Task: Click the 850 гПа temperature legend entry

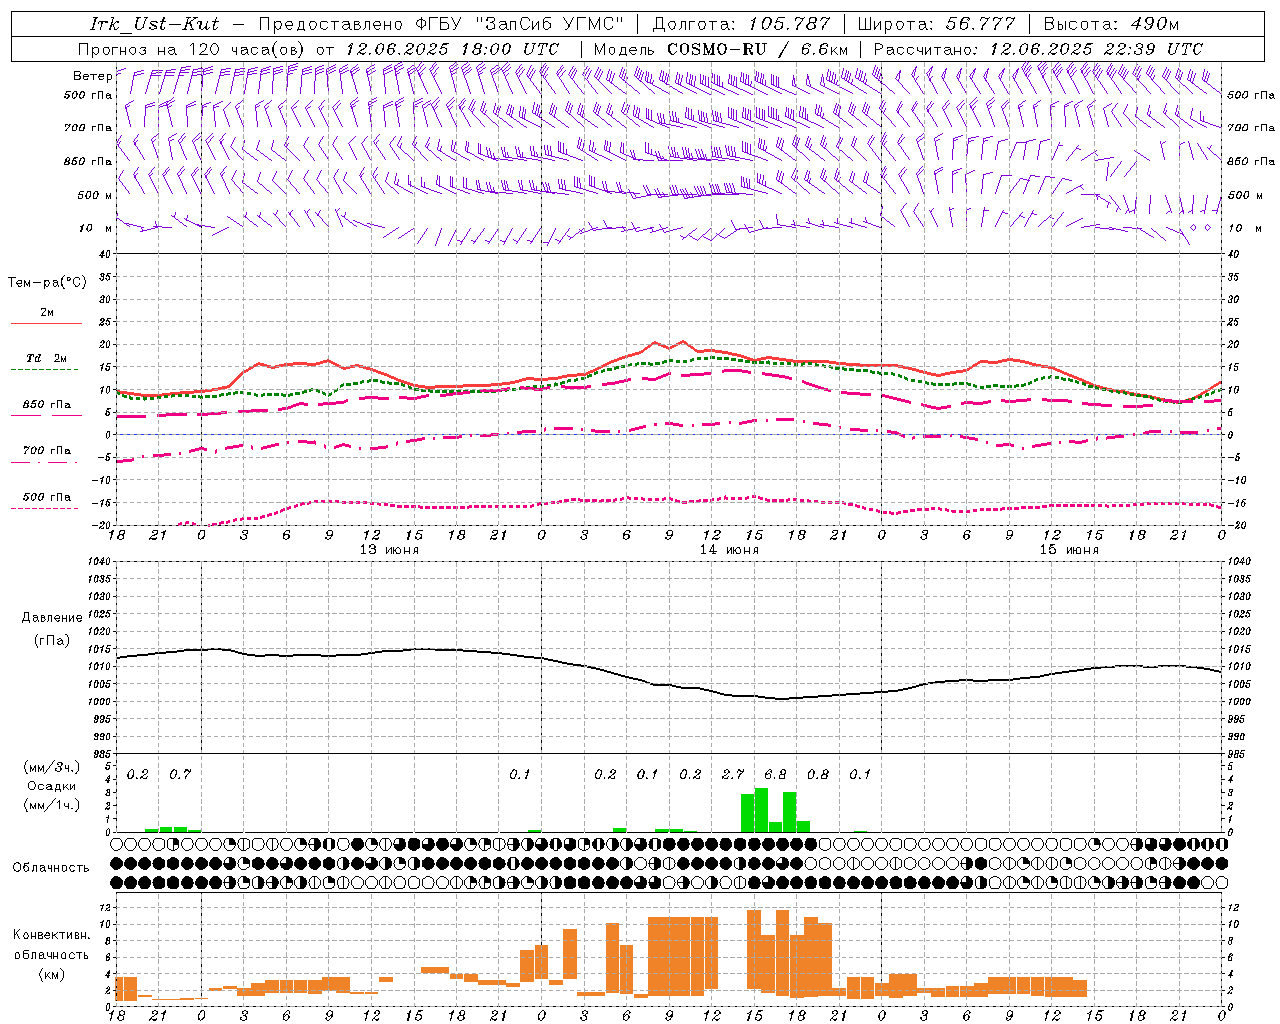Action: click(47, 405)
